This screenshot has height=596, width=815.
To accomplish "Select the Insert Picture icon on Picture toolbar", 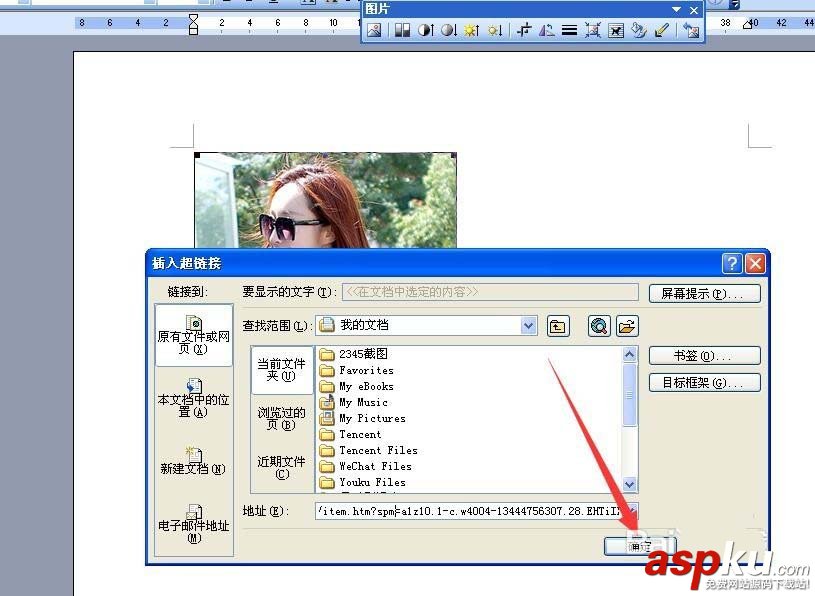I will 375,31.
